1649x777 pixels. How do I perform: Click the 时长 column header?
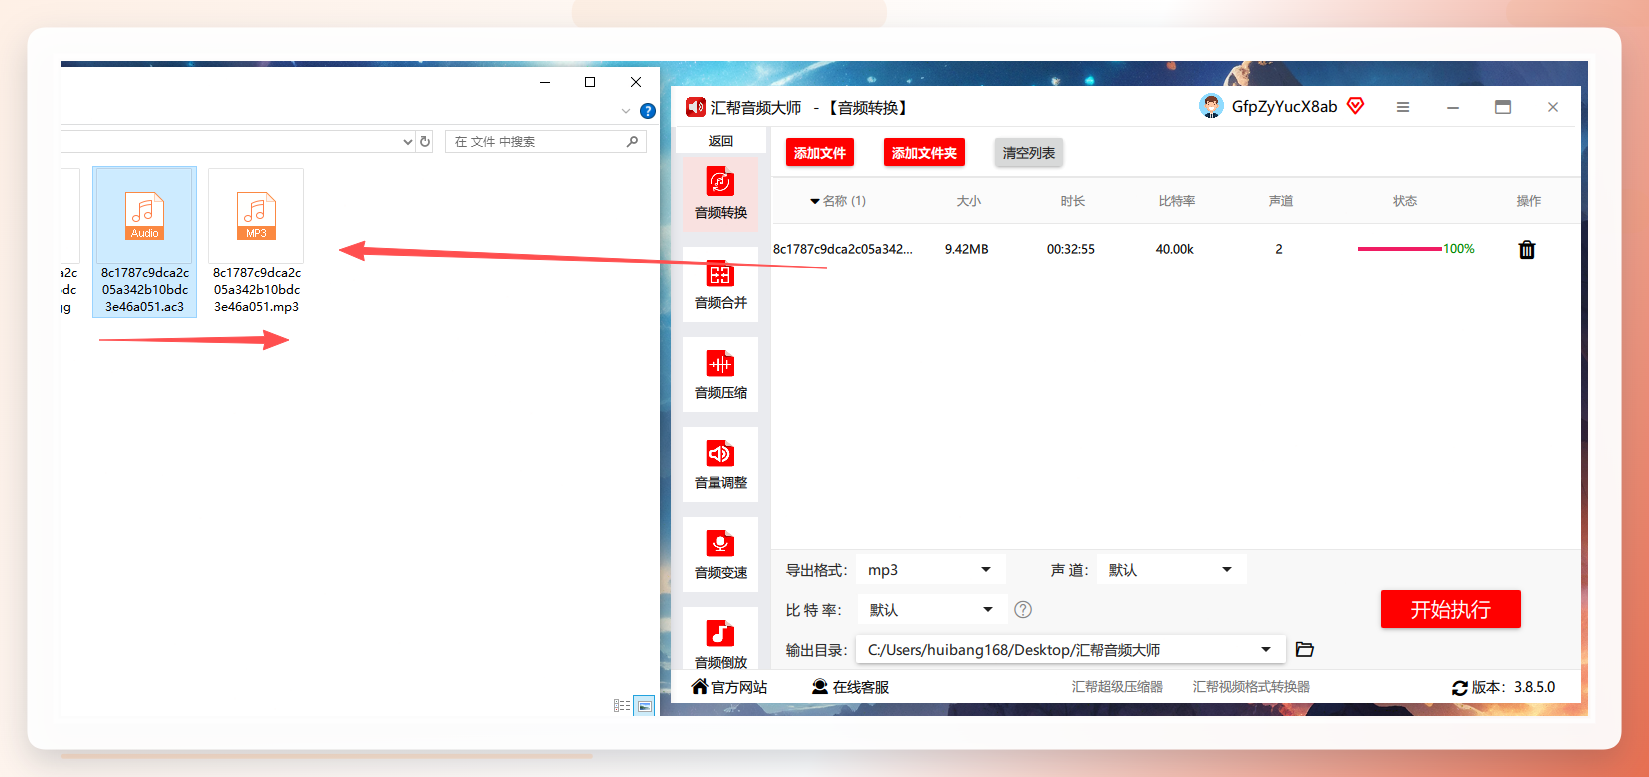pos(1073,201)
